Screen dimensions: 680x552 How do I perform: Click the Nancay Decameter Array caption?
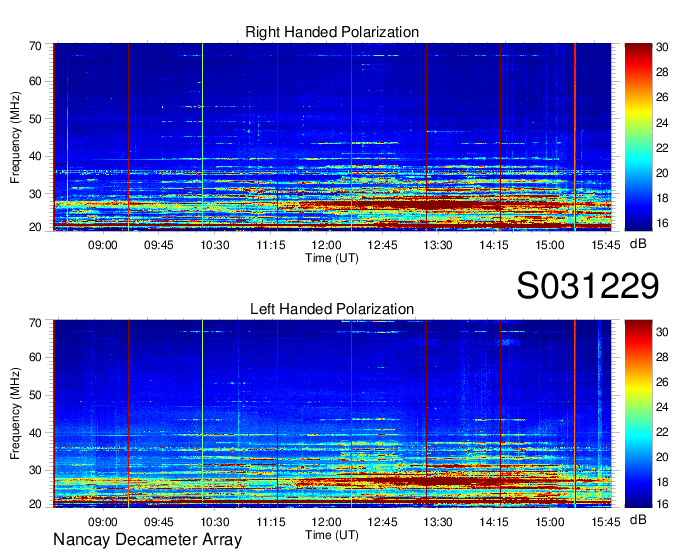[x=147, y=540]
